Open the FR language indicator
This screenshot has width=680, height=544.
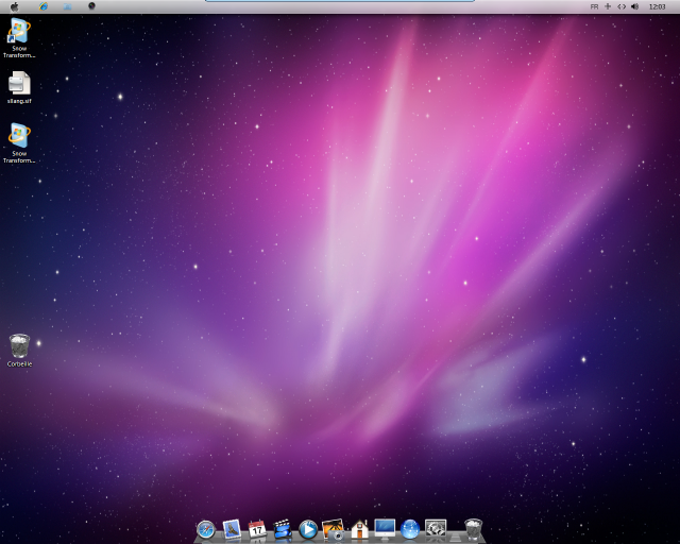pyautogui.click(x=594, y=7)
